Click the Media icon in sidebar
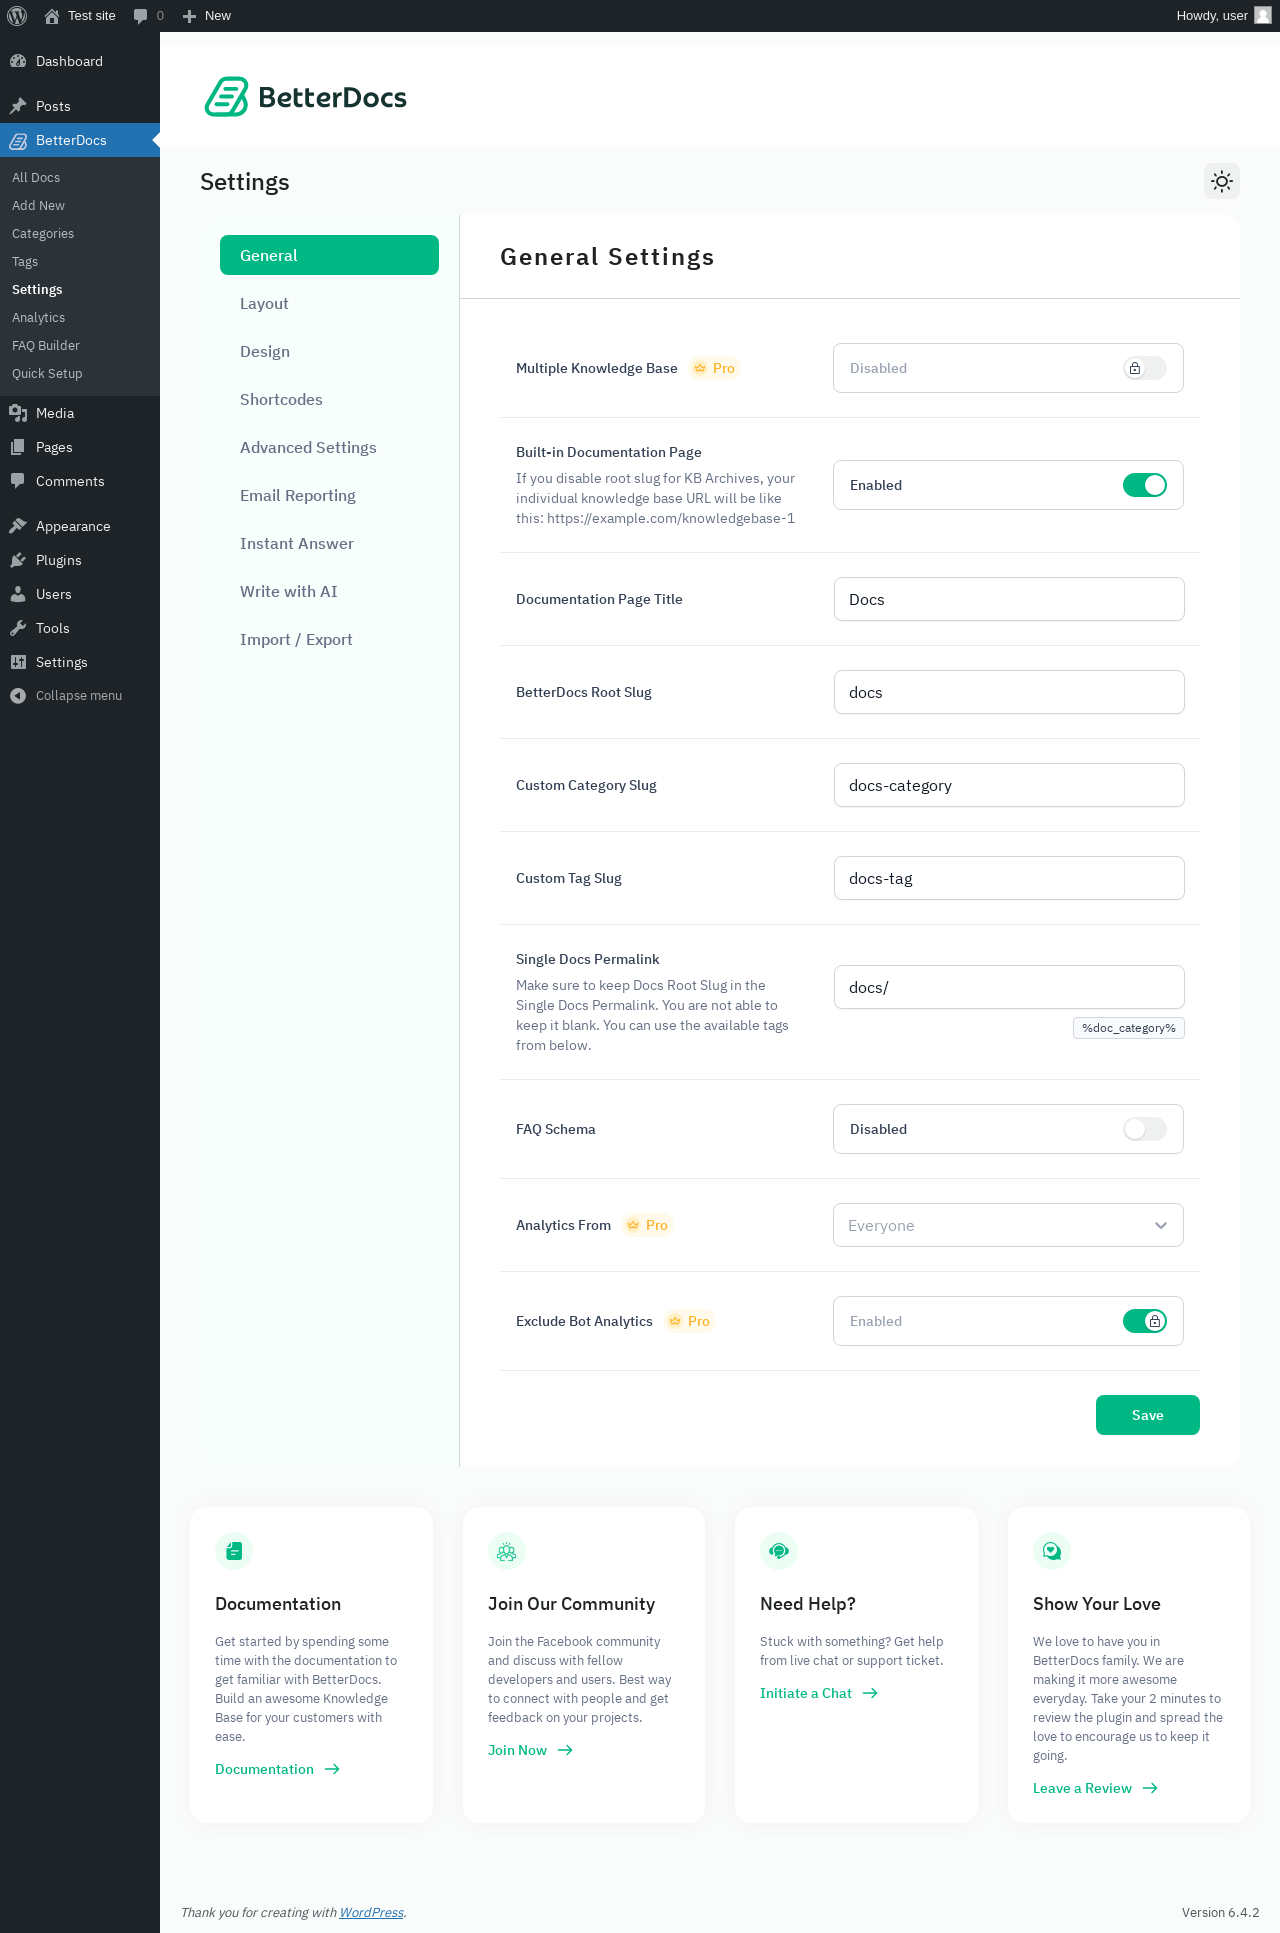The height and width of the screenshot is (1933, 1280). [x=18, y=413]
